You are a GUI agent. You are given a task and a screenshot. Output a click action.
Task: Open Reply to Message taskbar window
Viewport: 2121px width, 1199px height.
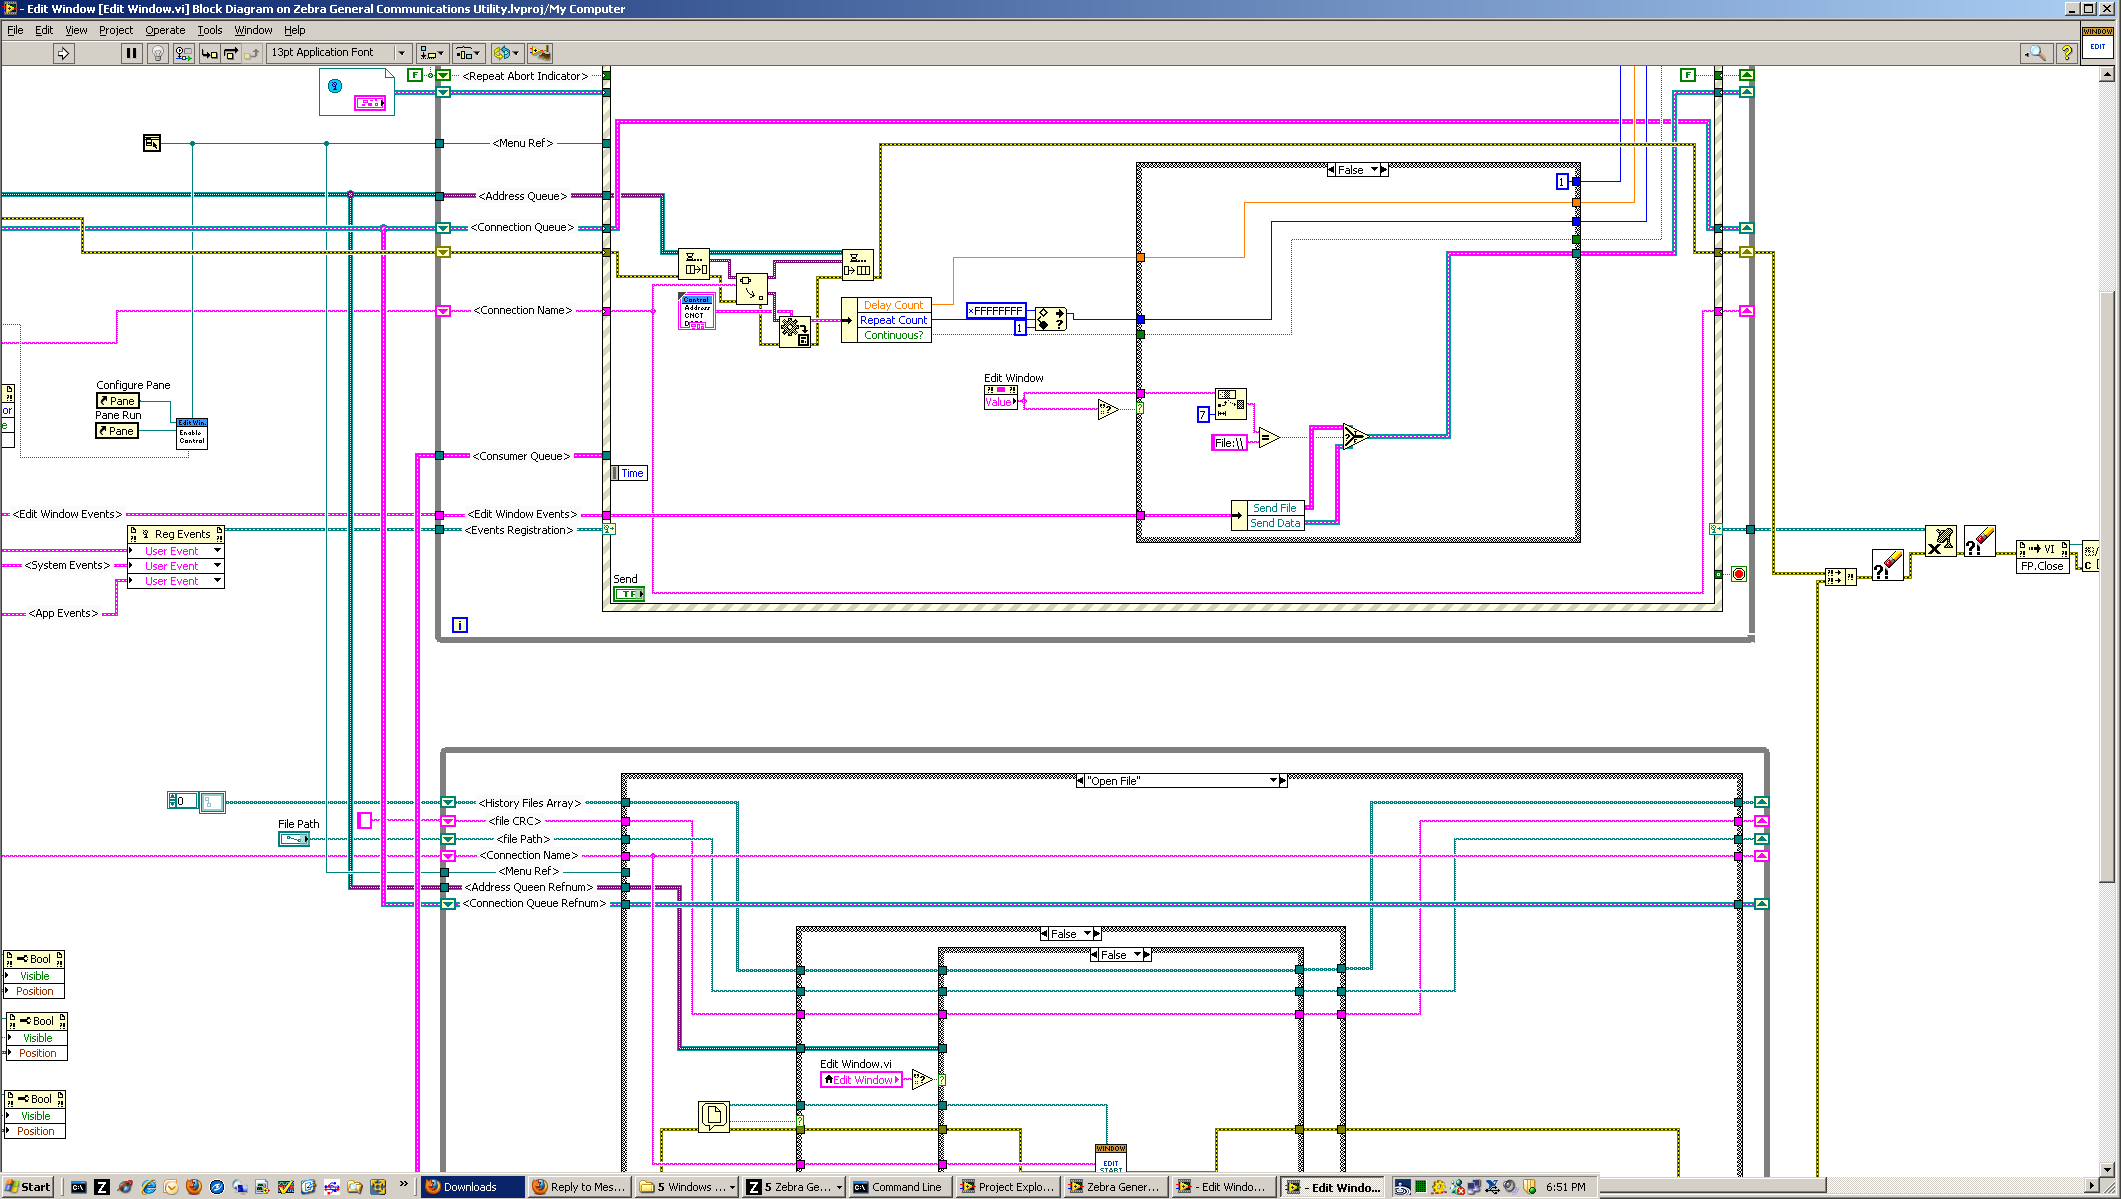(579, 1187)
